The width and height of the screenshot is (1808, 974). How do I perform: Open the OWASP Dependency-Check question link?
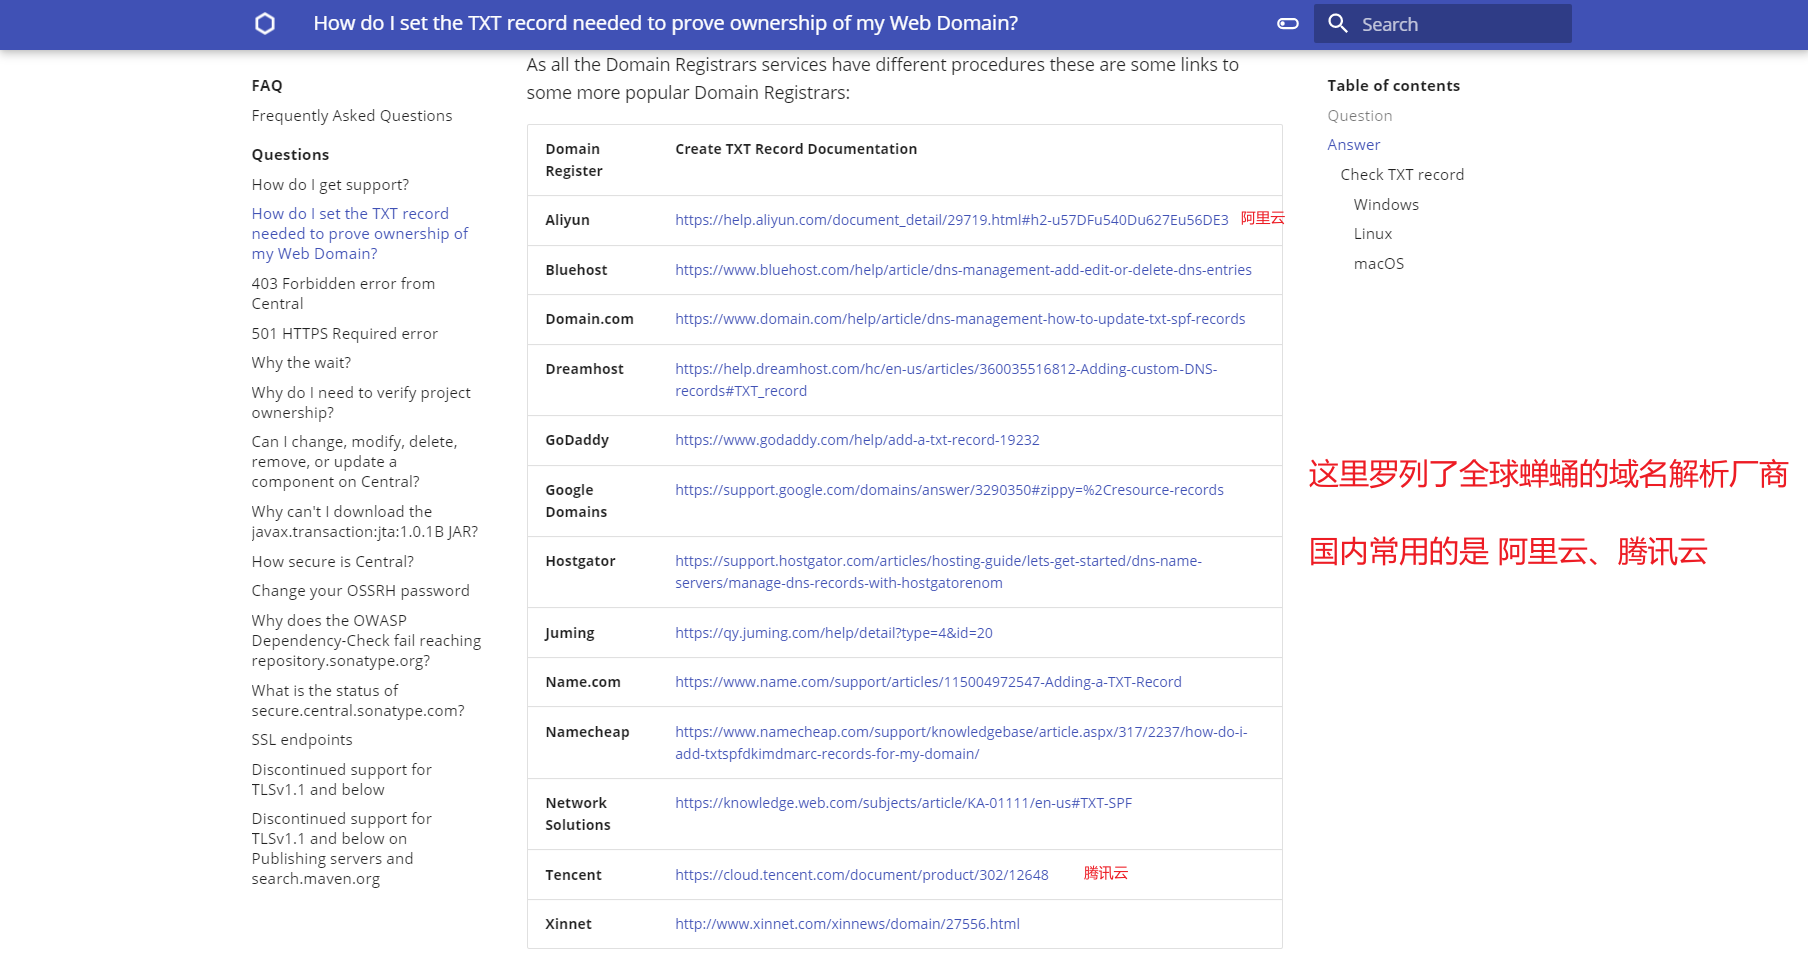(x=367, y=641)
